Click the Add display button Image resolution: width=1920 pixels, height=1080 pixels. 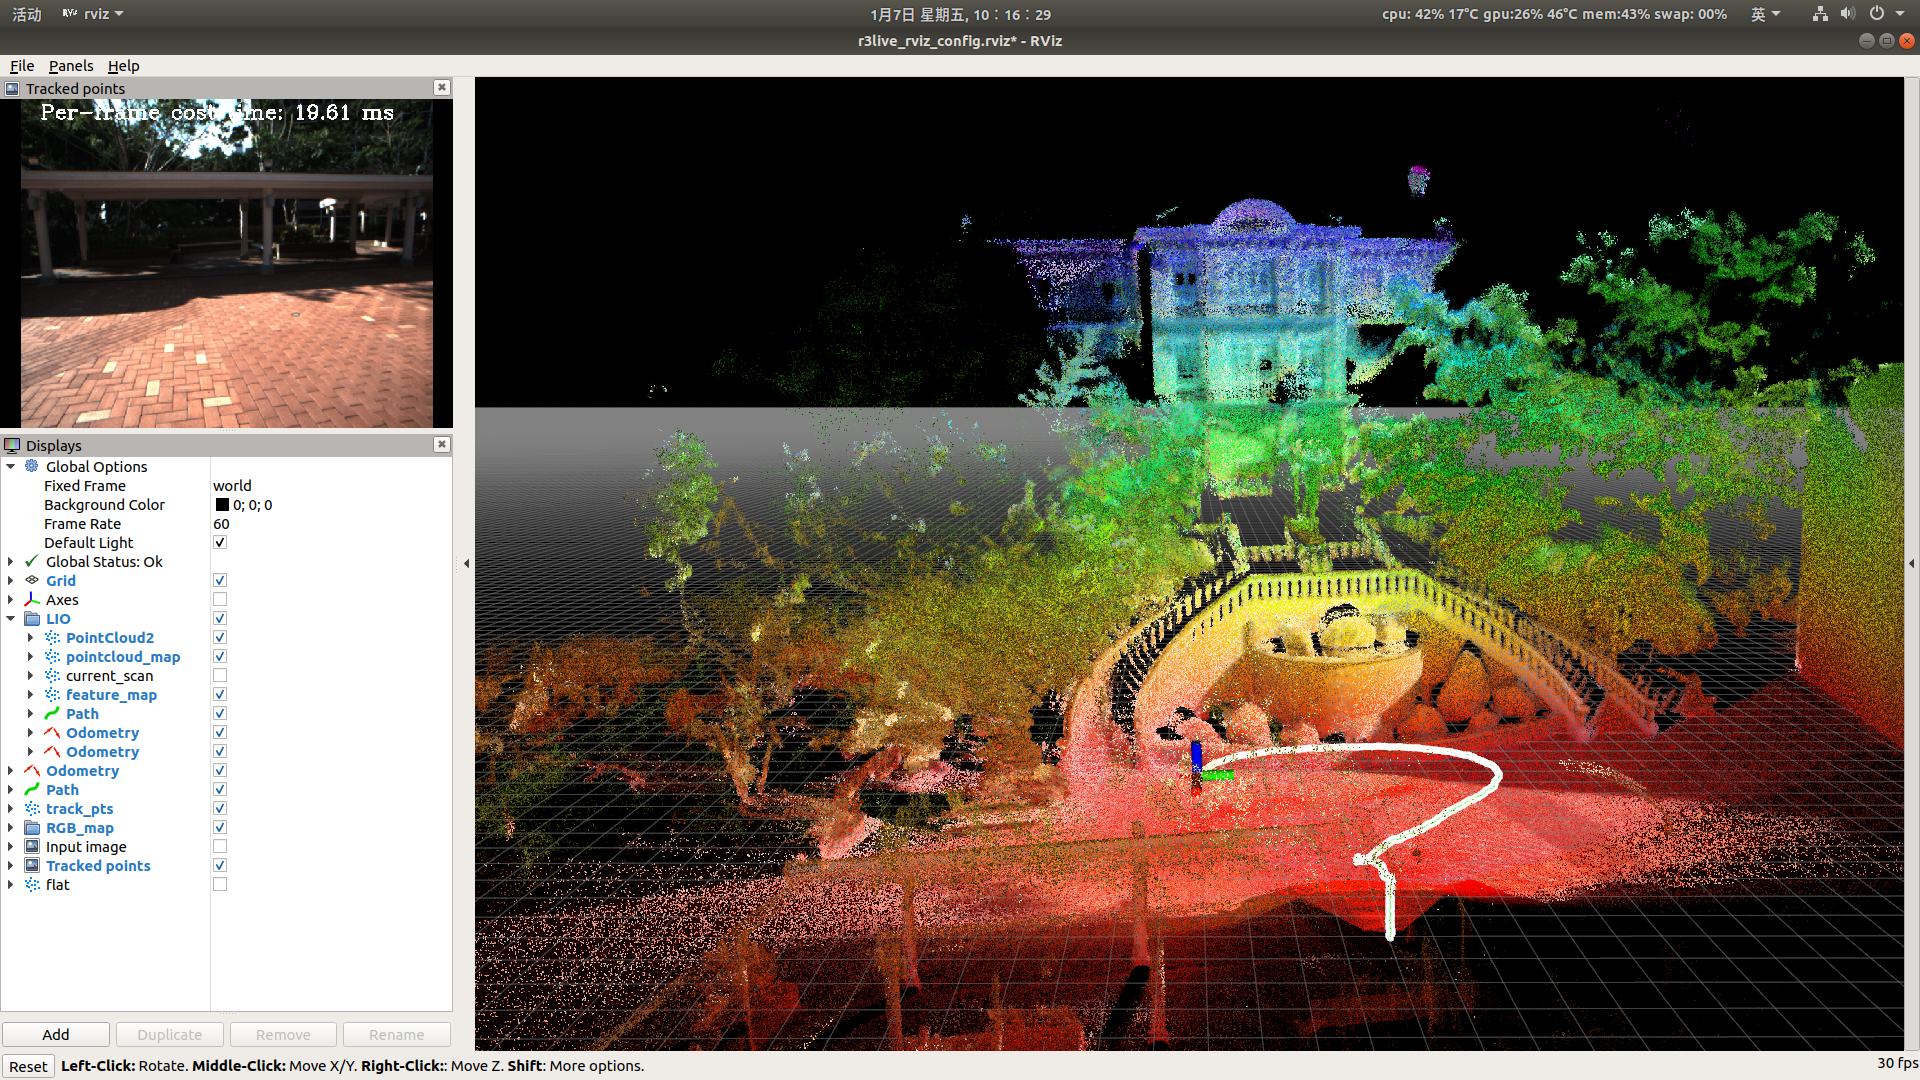tap(56, 1034)
